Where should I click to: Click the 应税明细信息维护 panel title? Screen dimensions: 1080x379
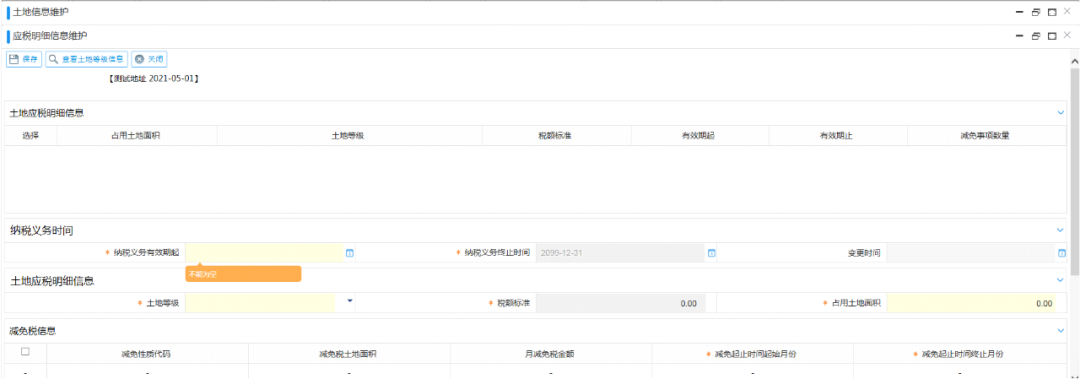pos(50,35)
